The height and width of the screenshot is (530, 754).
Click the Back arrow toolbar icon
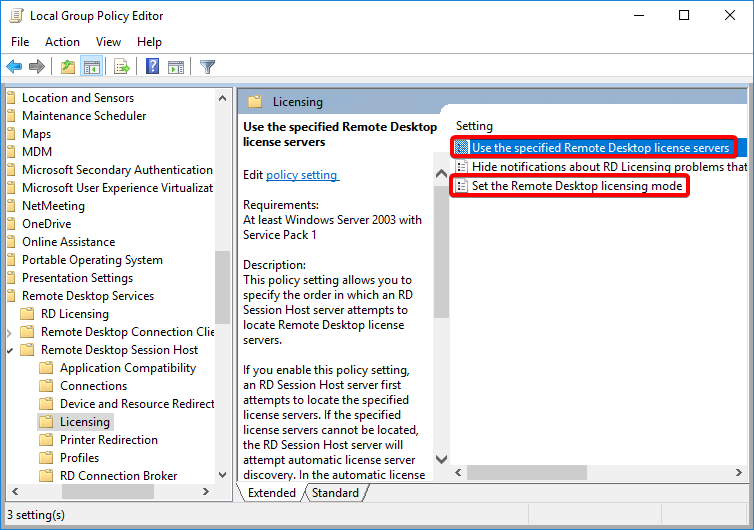coord(14,67)
